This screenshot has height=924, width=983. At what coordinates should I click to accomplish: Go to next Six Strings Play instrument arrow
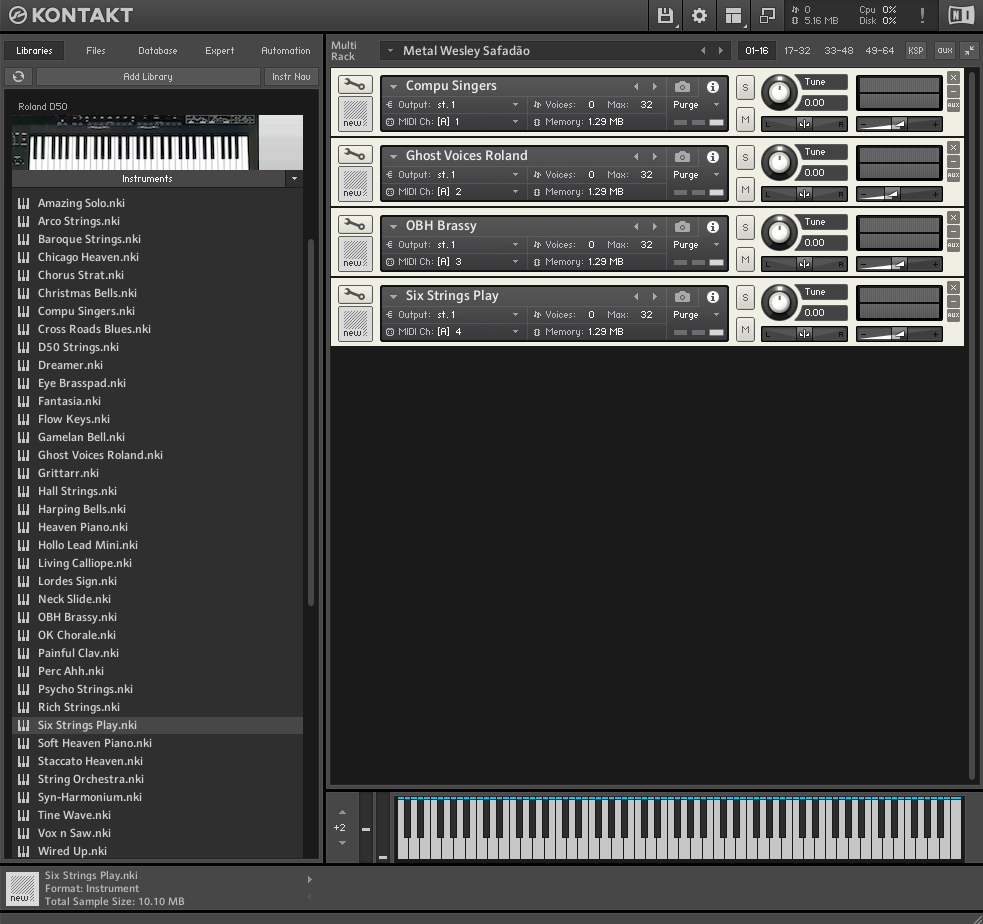pos(654,297)
